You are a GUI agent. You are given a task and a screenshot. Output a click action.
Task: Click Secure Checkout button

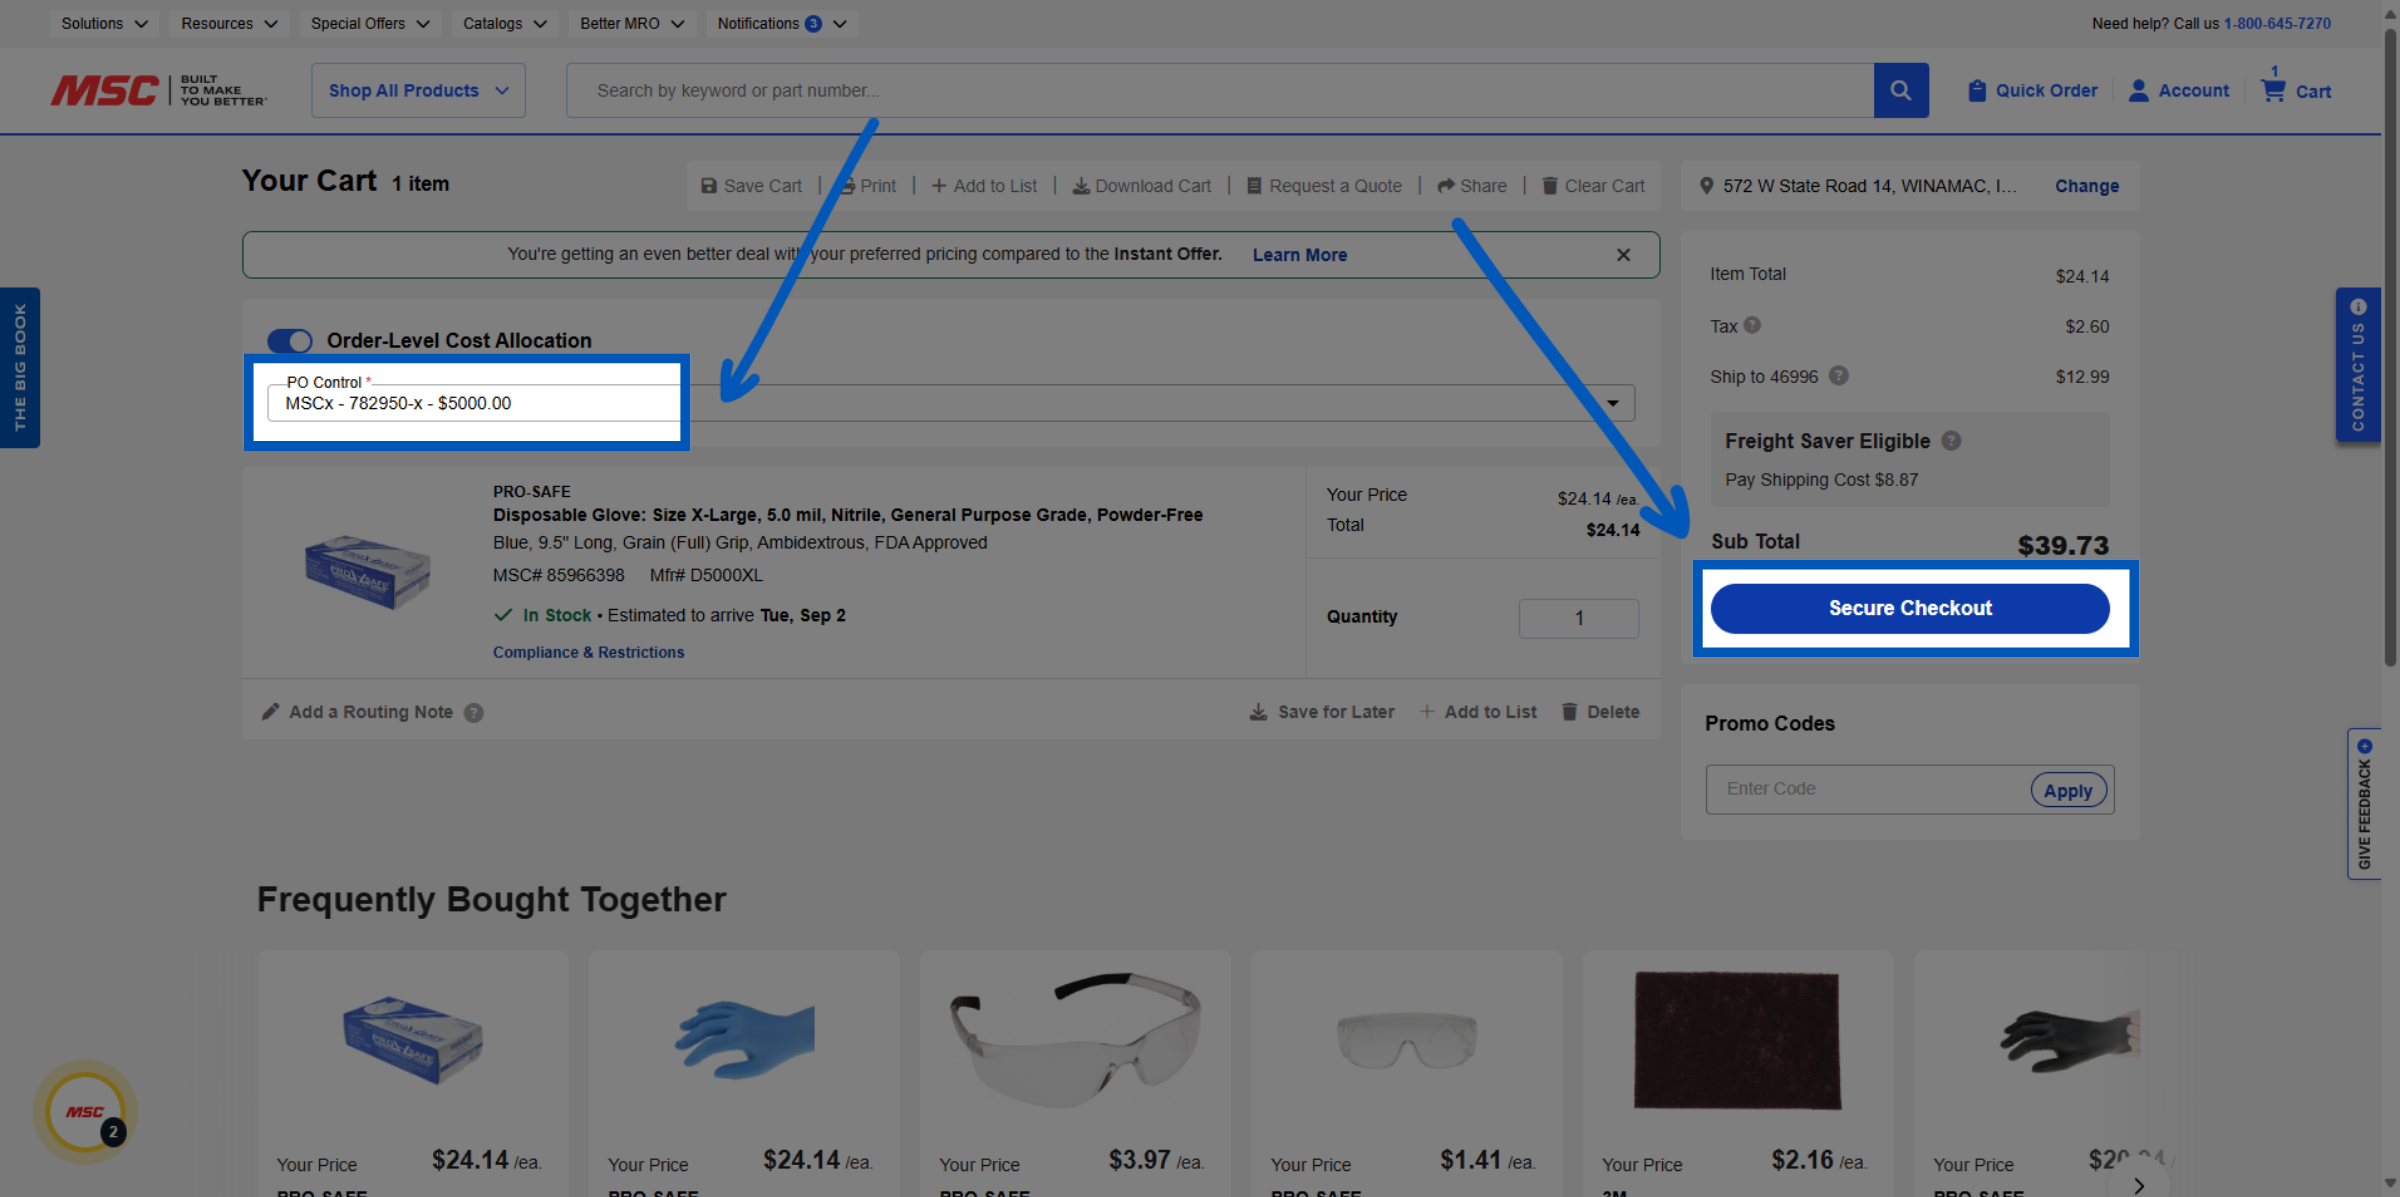[x=1910, y=608]
